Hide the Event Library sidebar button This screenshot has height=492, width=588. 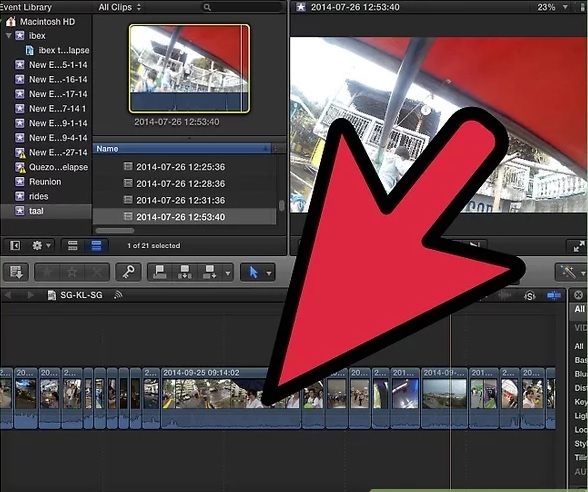pos(15,246)
